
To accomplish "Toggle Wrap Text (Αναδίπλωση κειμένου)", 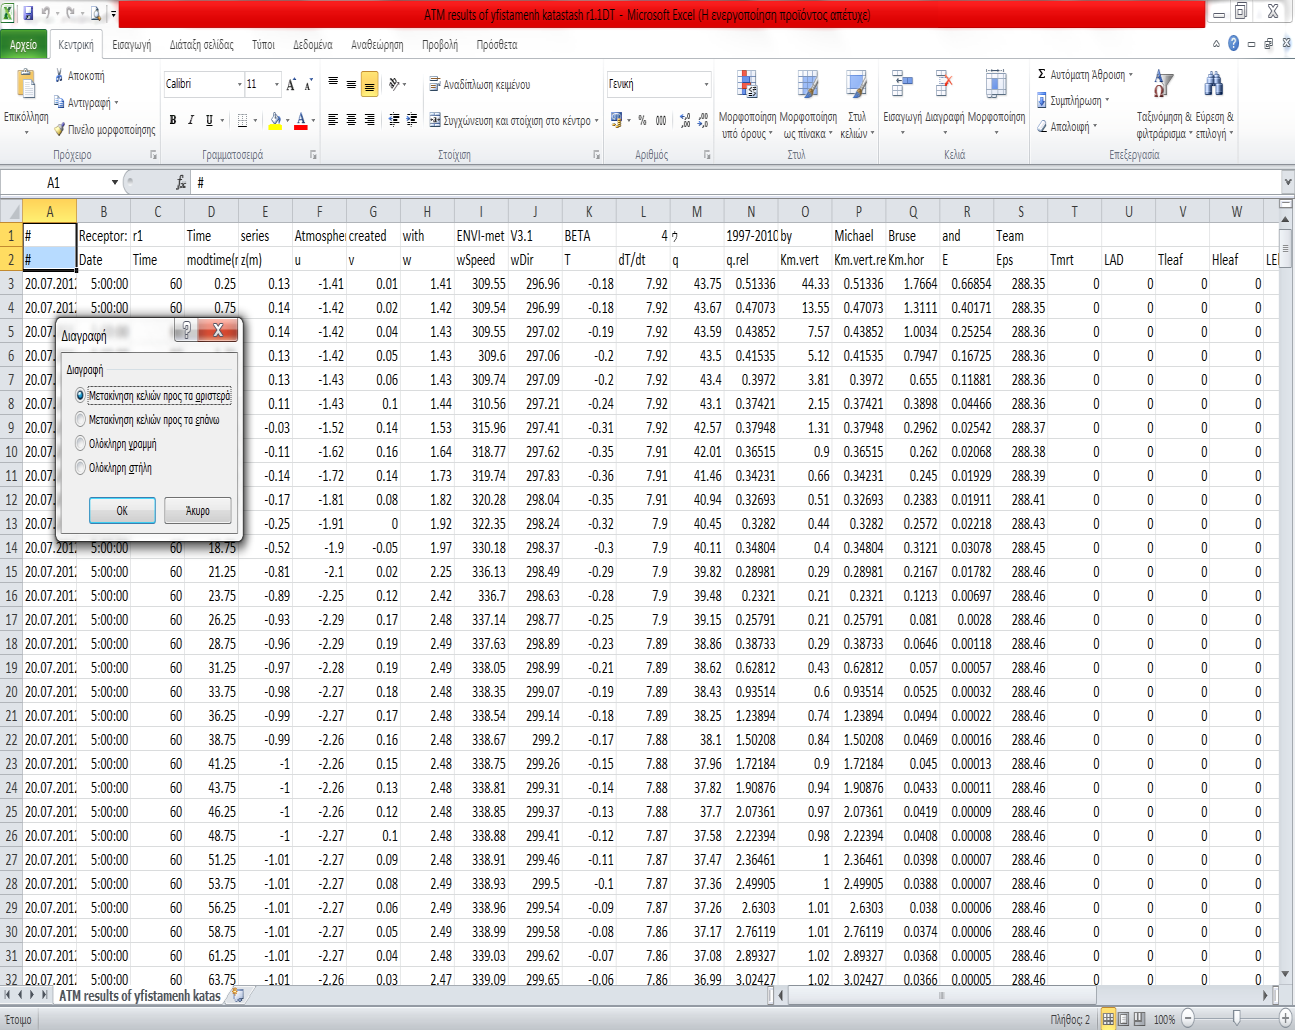I will coord(479,85).
